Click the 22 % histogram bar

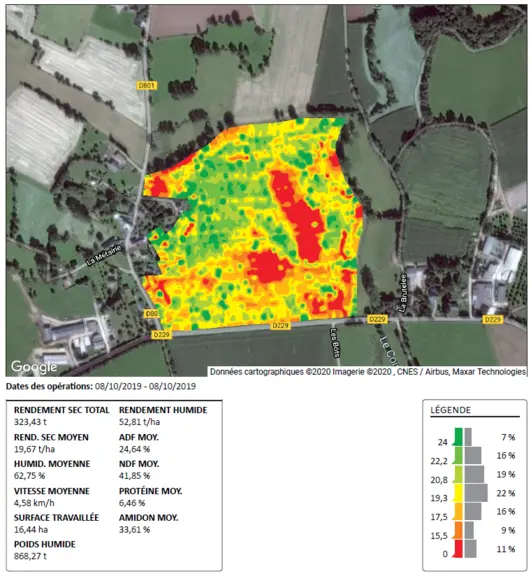(x=476, y=493)
